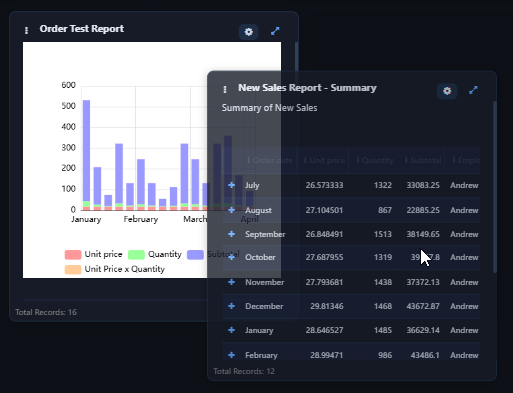The image size is (513, 393).
Task: Click the New Sales Report vertical scrollbar
Action: 495,187
